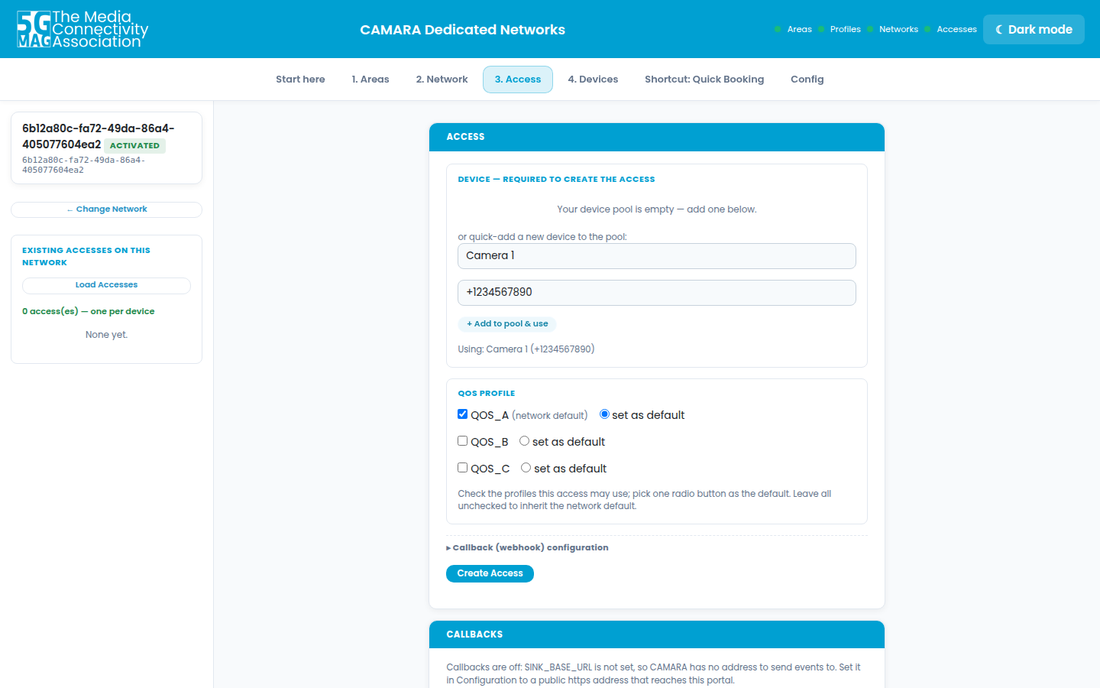The height and width of the screenshot is (688, 1100).
Task: Click "Your device pool is empty" message
Action: coord(657,209)
